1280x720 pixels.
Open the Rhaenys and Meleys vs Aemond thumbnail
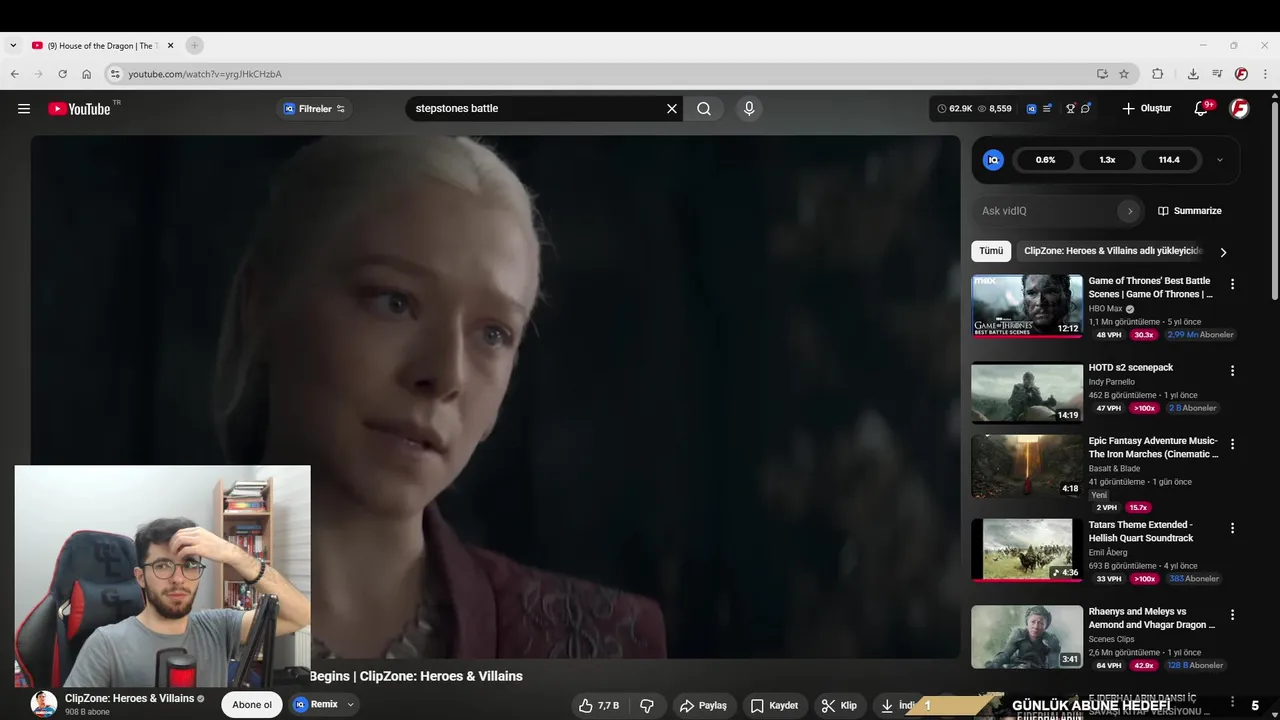(x=1027, y=637)
